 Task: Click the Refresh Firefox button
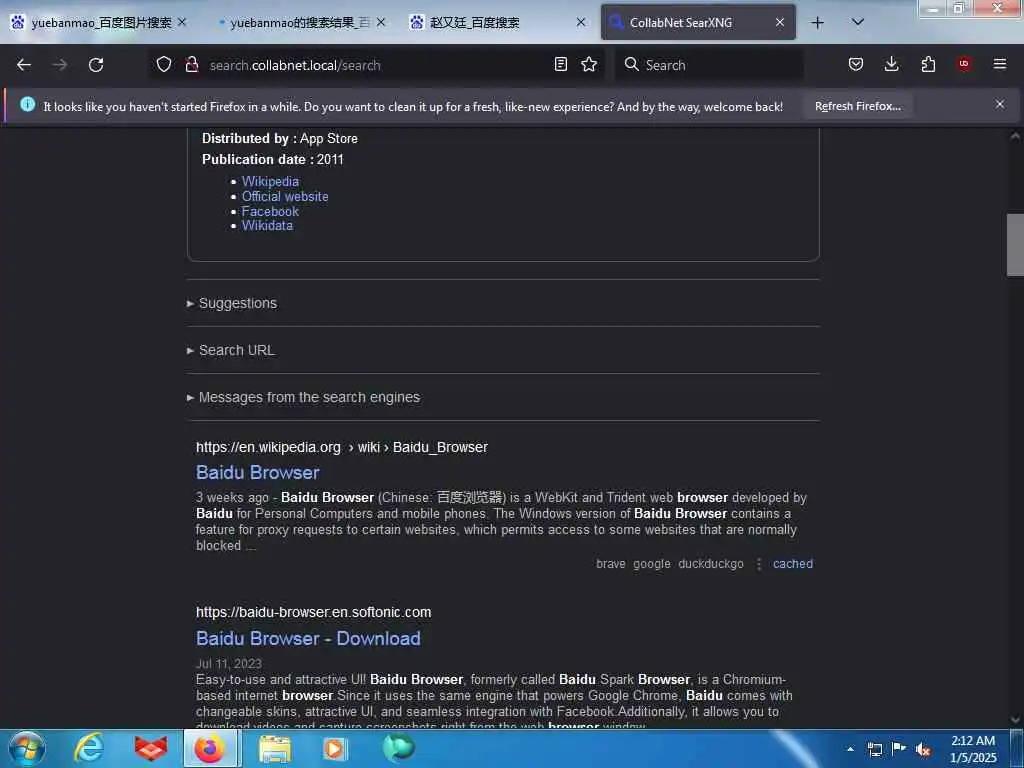(857, 106)
